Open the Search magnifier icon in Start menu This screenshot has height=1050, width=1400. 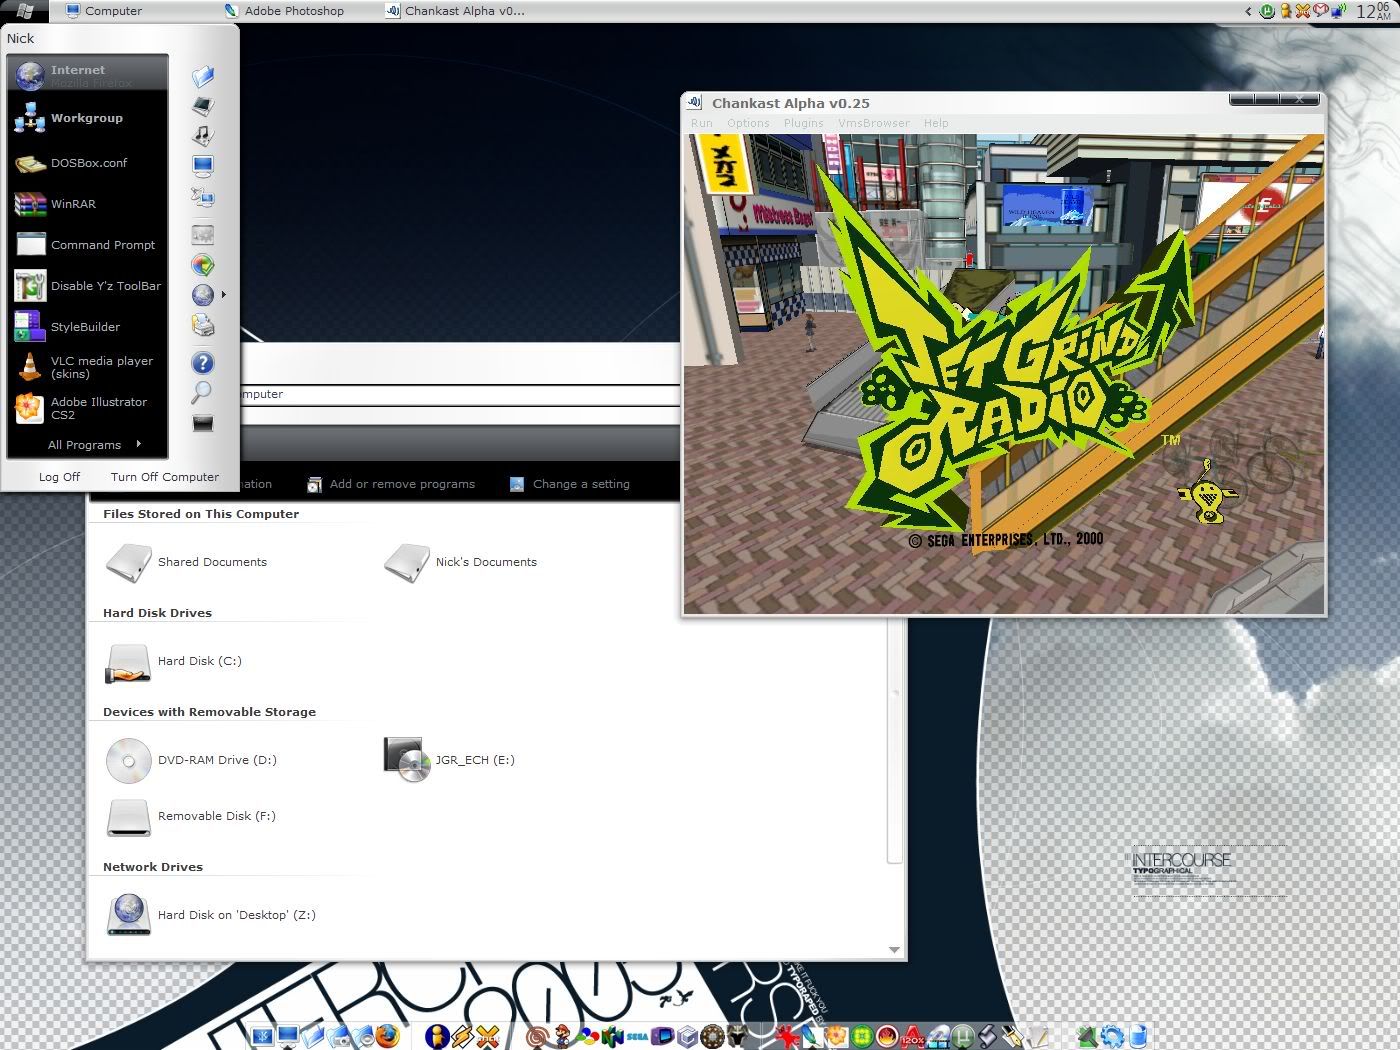point(202,392)
